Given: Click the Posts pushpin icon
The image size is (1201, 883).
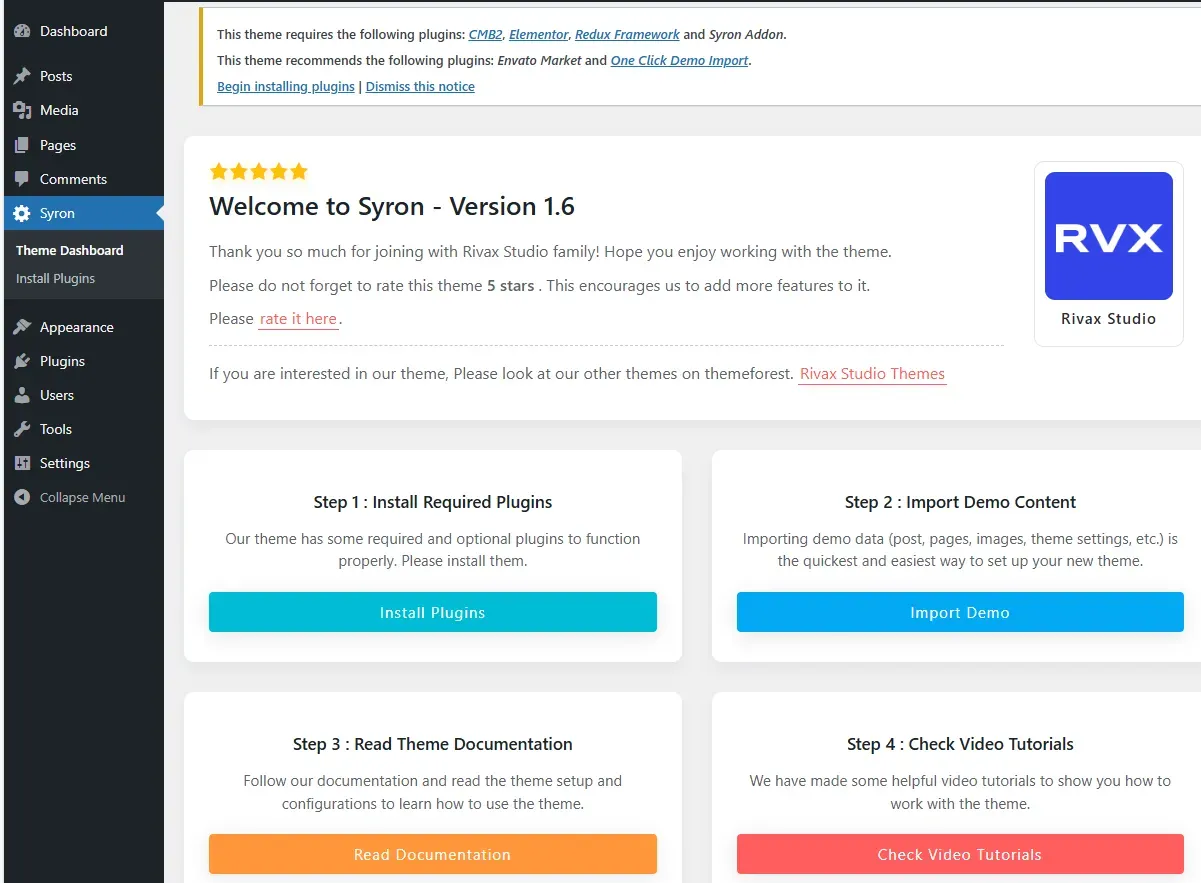Looking at the screenshot, I should [22, 76].
